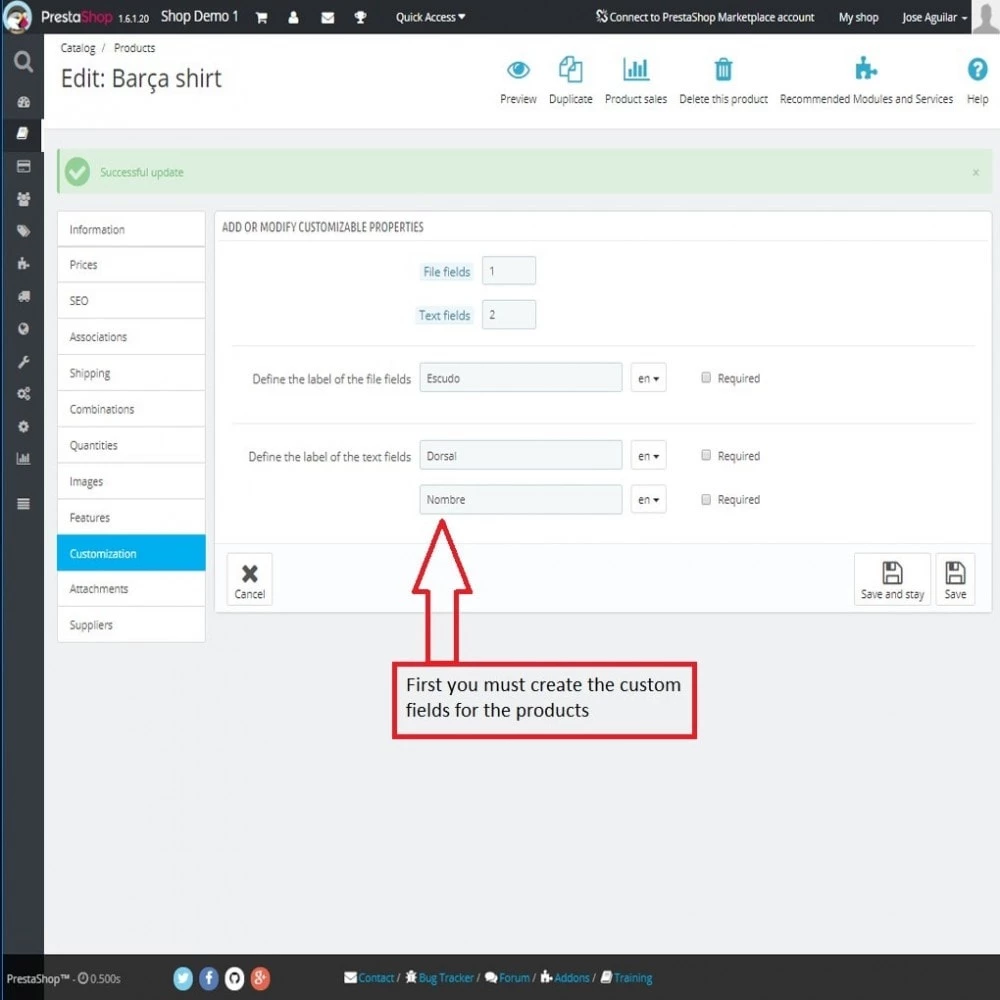This screenshot has width=1000, height=1000.
Task: Click Catalog breadcrumb link
Action: (78, 48)
